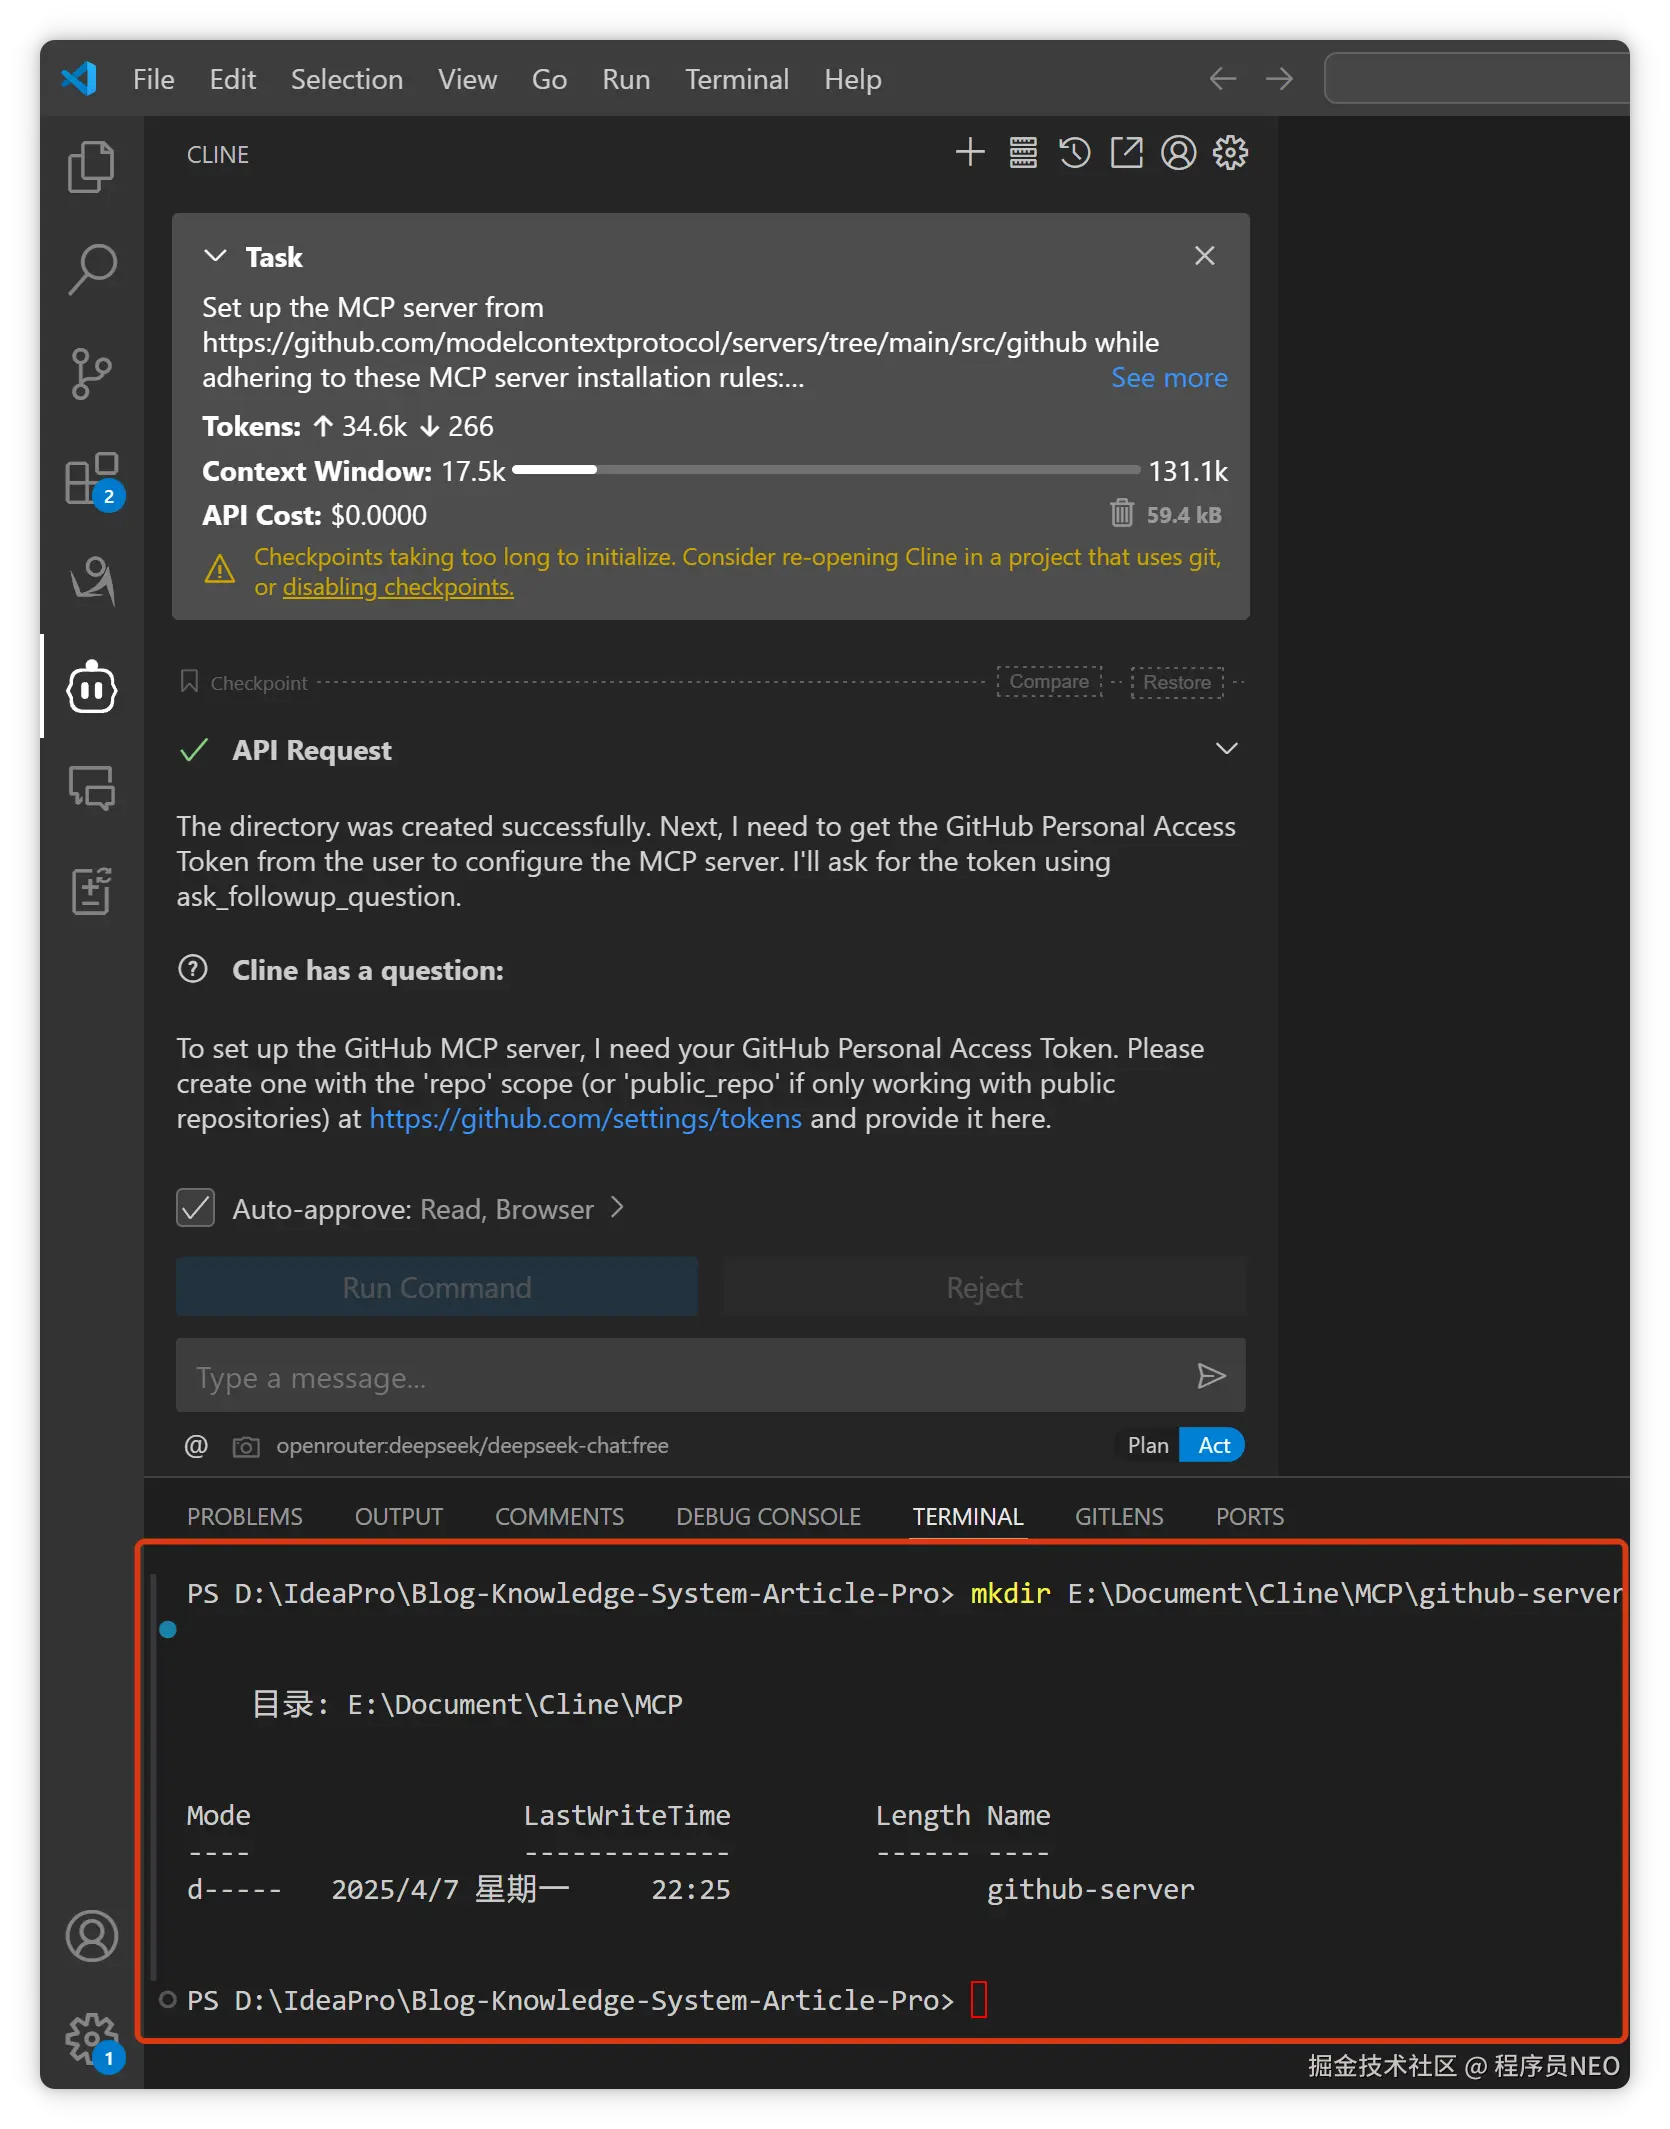This screenshot has height=2129, width=1670.
Task: Open the Search view icon
Action: pyautogui.click(x=91, y=269)
